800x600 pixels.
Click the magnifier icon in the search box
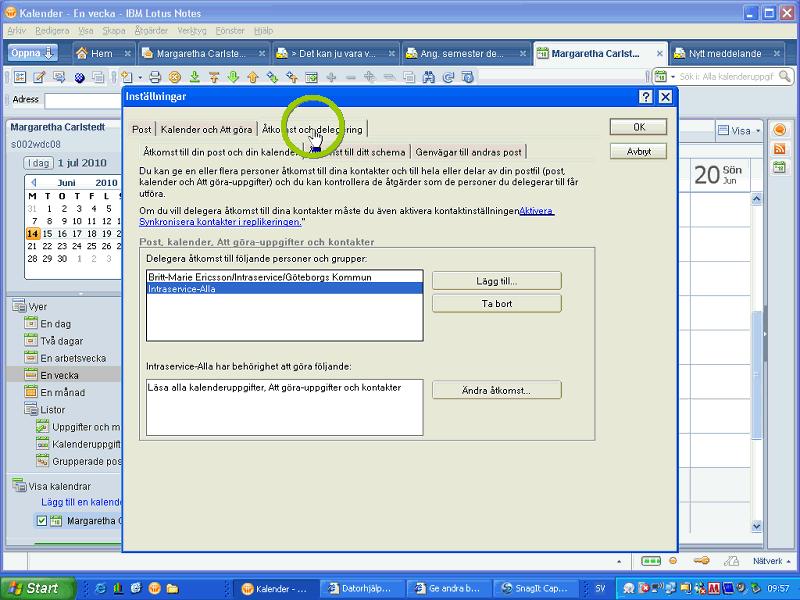785,77
